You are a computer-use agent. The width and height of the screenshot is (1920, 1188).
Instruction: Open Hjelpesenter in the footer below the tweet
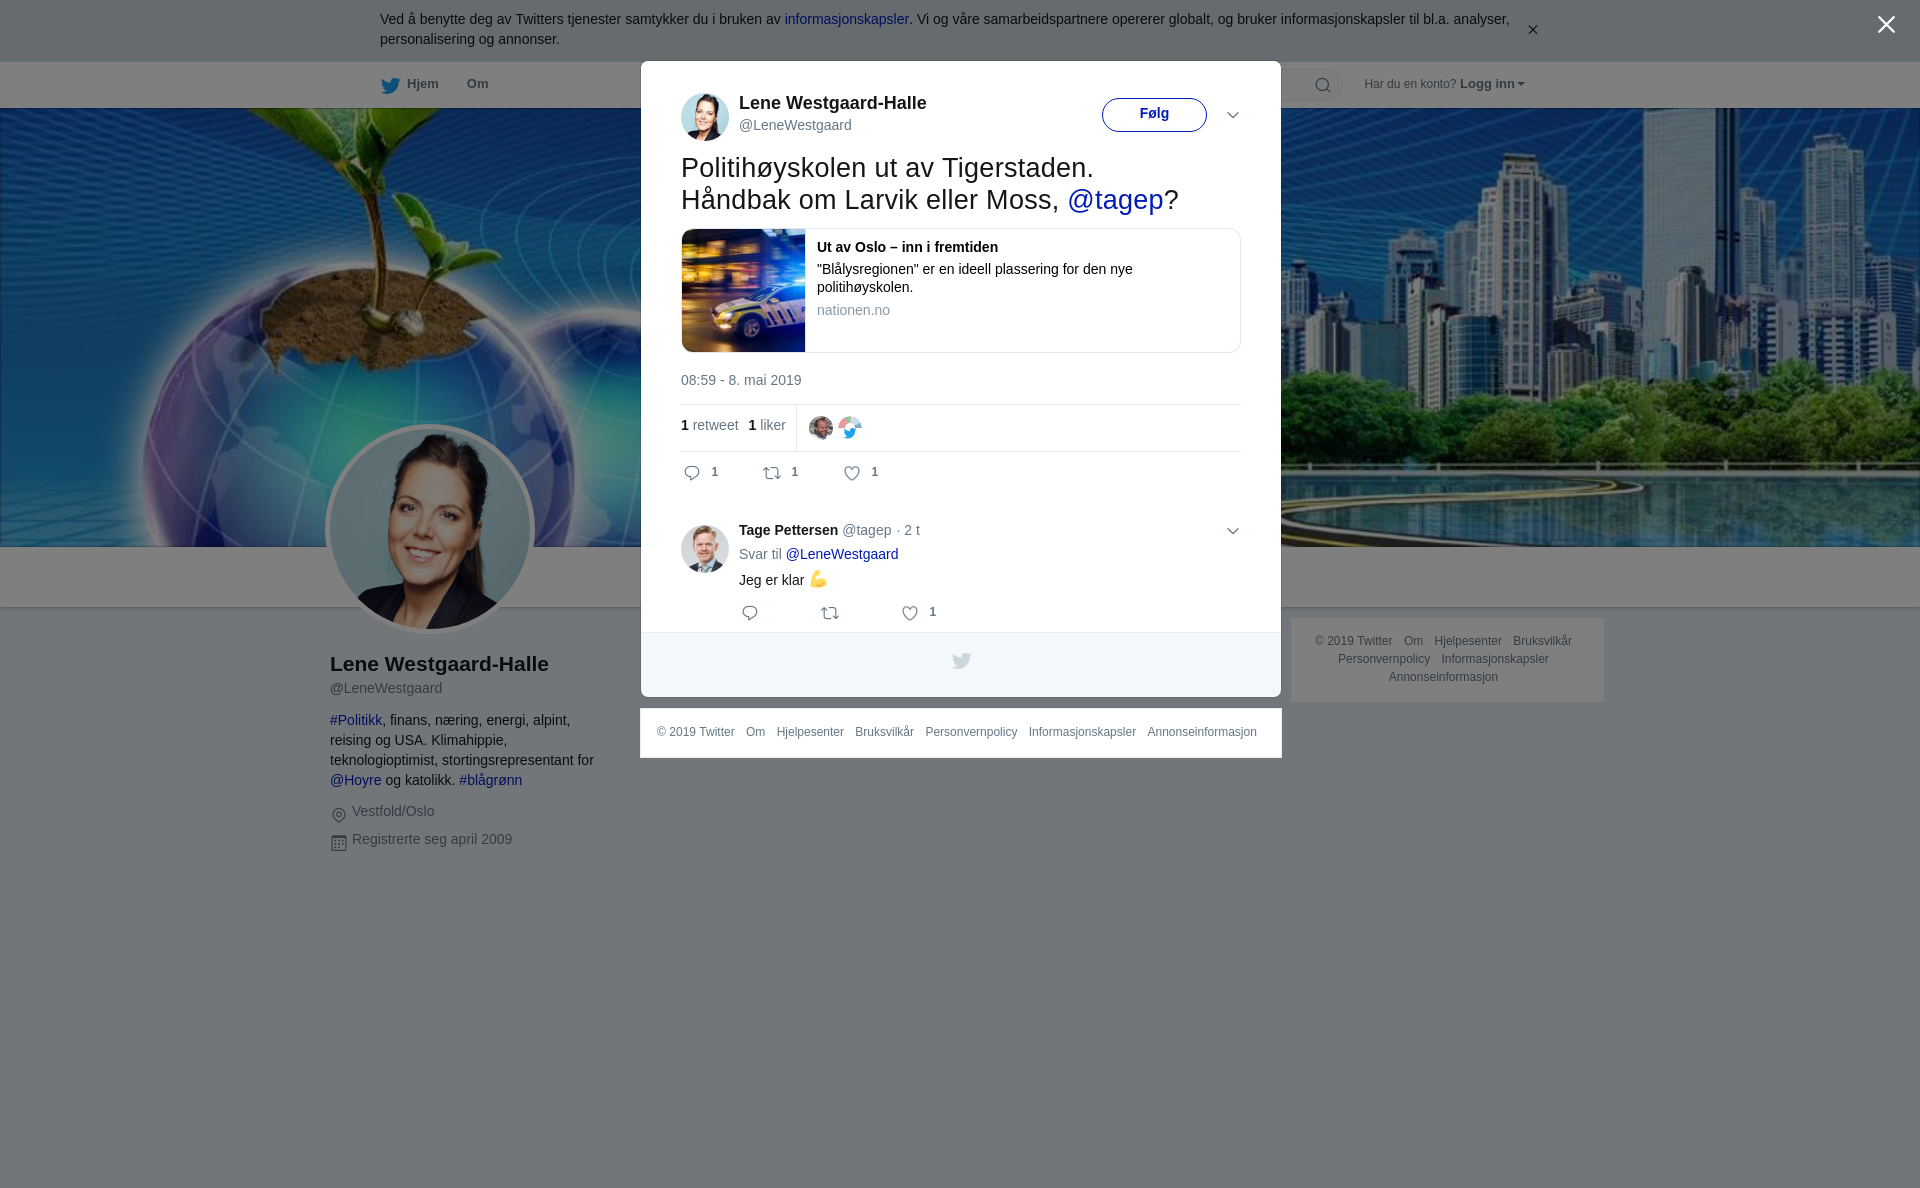(x=810, y=732)
